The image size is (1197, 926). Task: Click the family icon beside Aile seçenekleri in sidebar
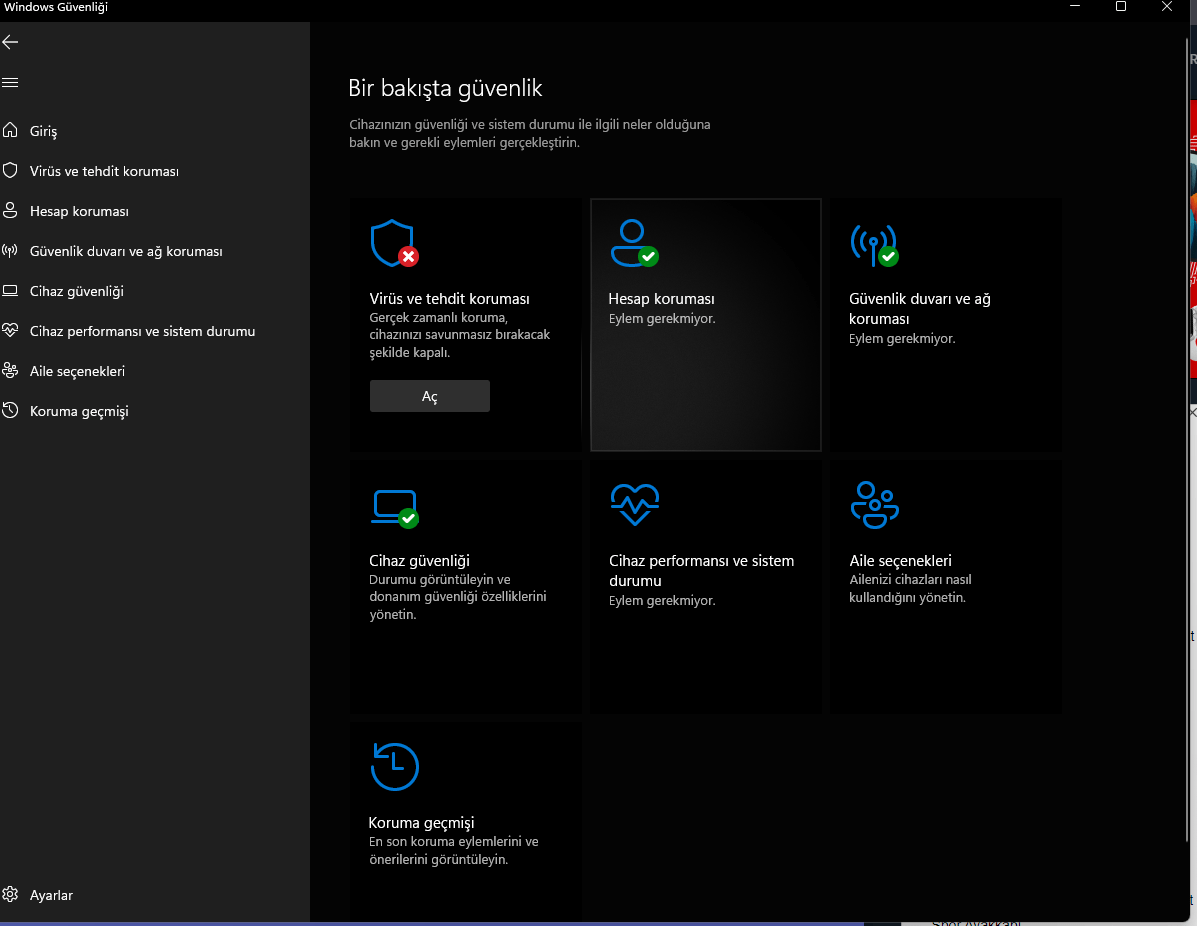(10, 371)
